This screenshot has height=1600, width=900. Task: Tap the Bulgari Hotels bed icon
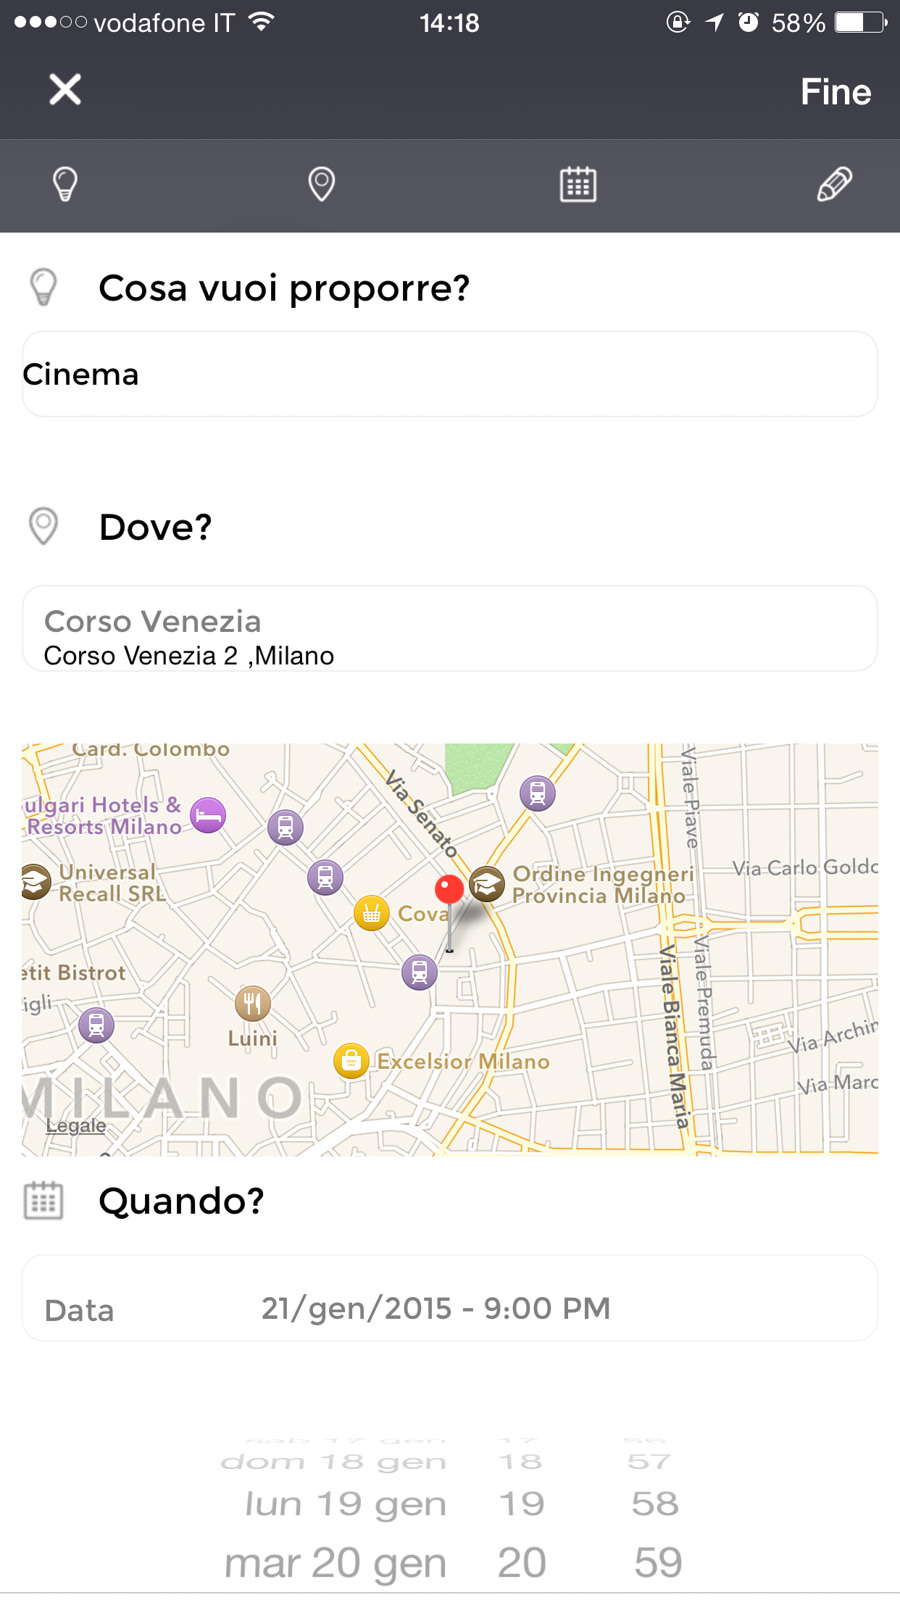point(208,816)
